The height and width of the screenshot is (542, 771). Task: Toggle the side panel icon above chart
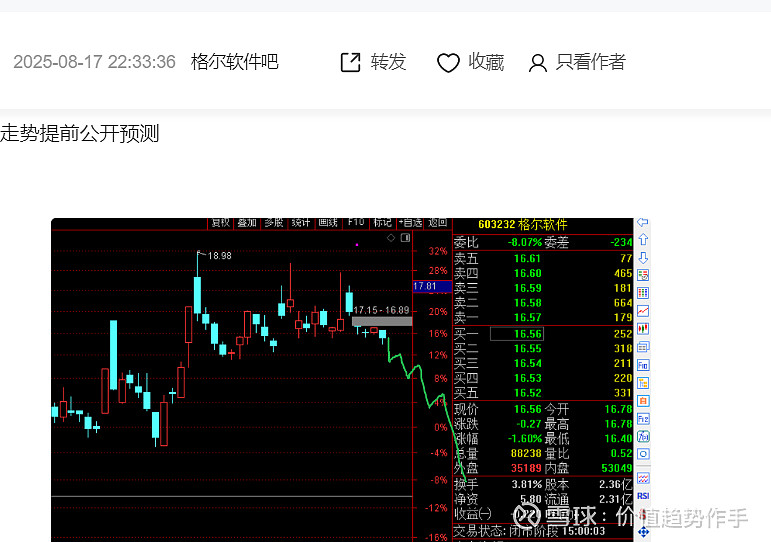[x=405, y=238]
